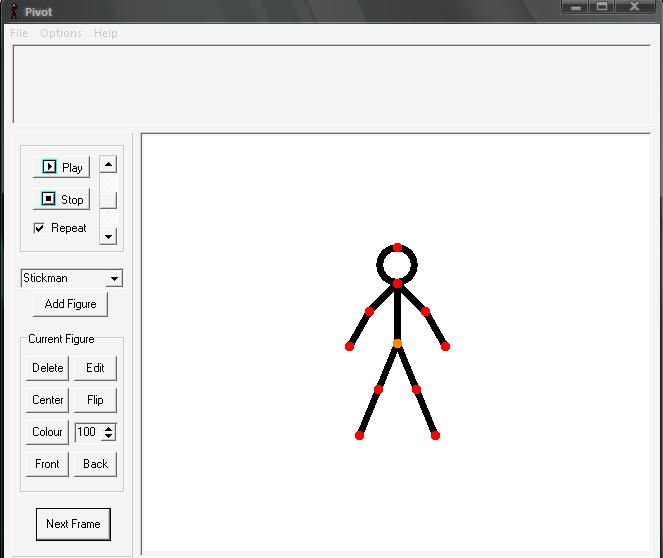Select the left elbow red handle
The image size is (663, 558).
[x=369, y=312]
